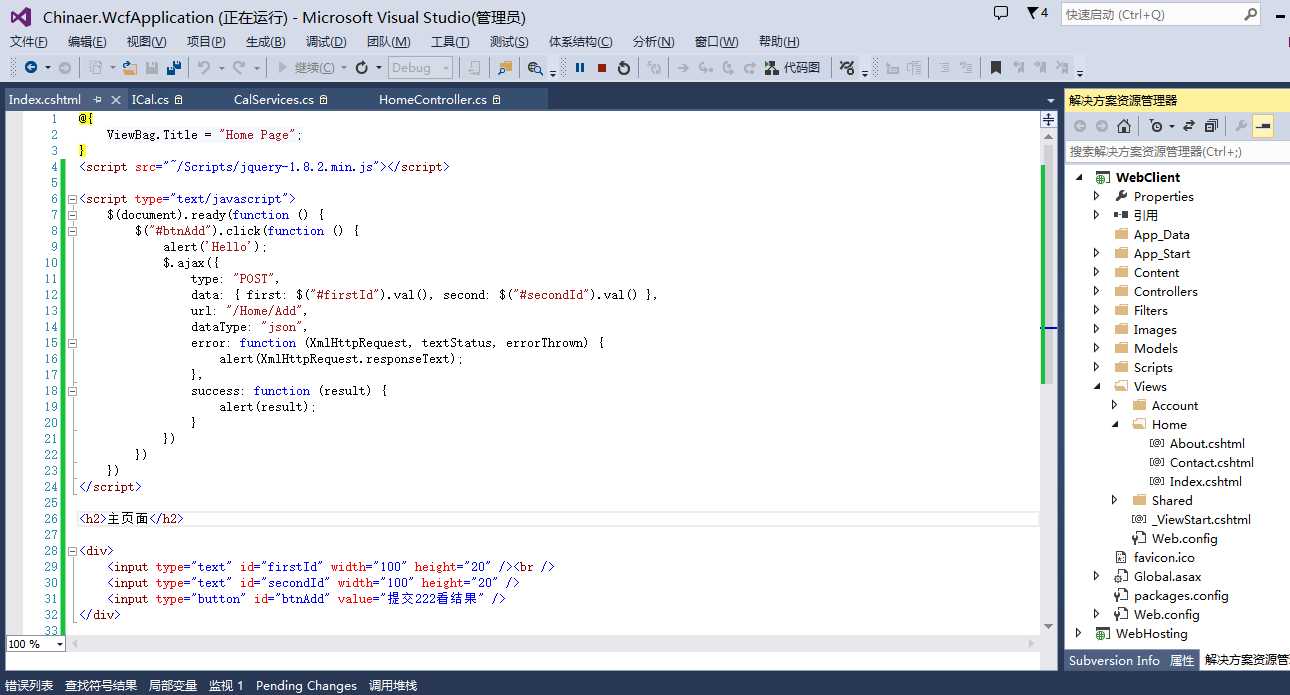Close the Index.cshtml tab
The height and width of the screenshot is (695, 1290).
point(116,99)
